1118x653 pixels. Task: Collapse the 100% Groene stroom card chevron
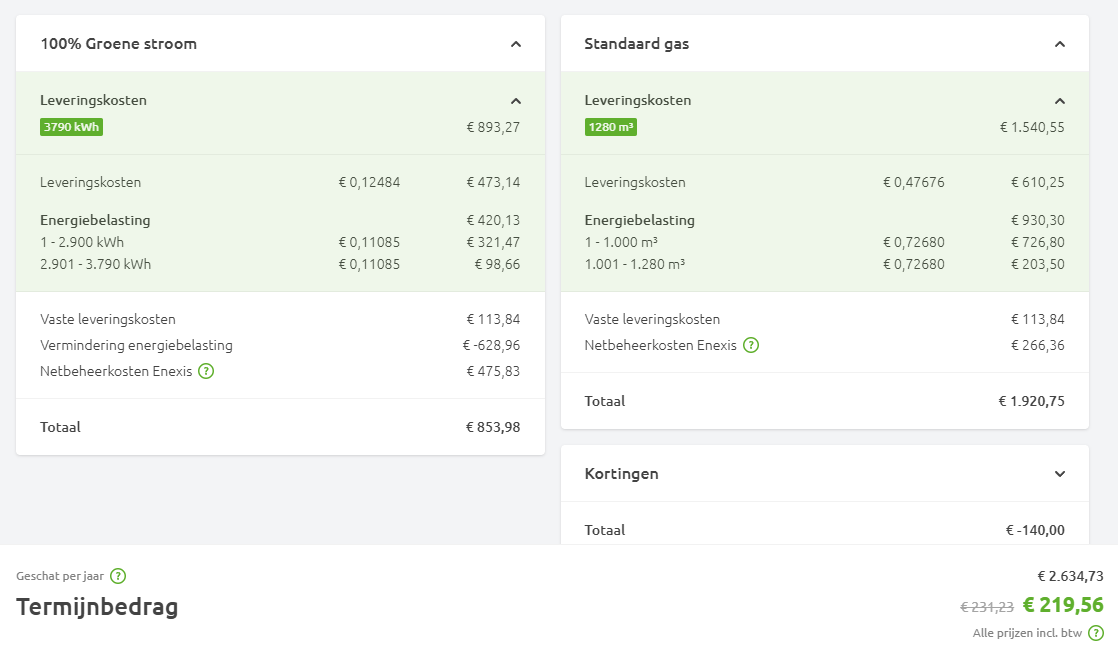click(516, 44)
